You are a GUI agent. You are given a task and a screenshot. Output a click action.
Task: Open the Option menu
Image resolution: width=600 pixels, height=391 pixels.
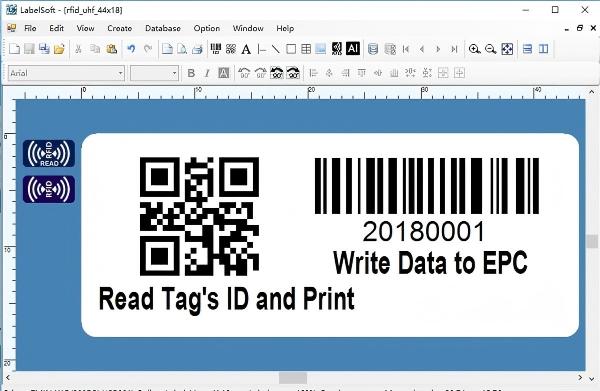click(207, 28)
